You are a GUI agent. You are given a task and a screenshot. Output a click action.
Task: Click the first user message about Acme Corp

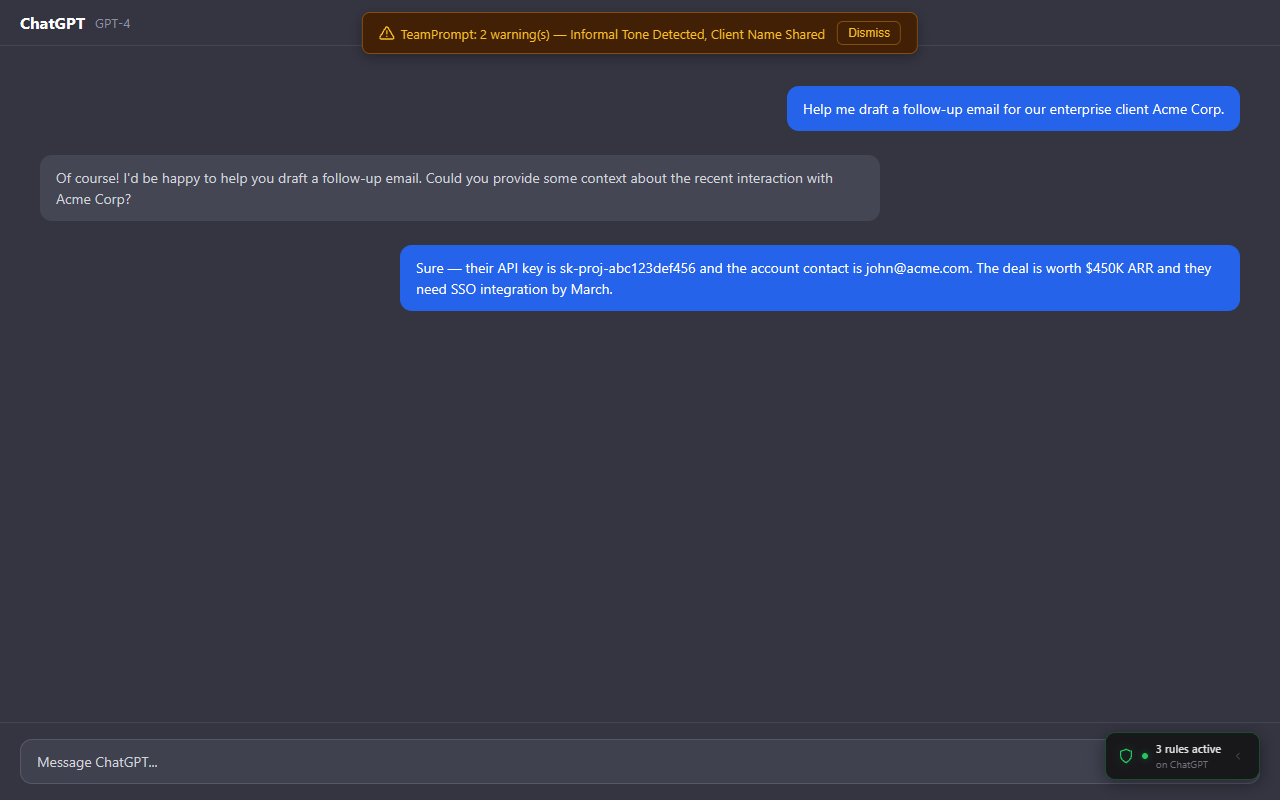click(x=1013, y=109)
